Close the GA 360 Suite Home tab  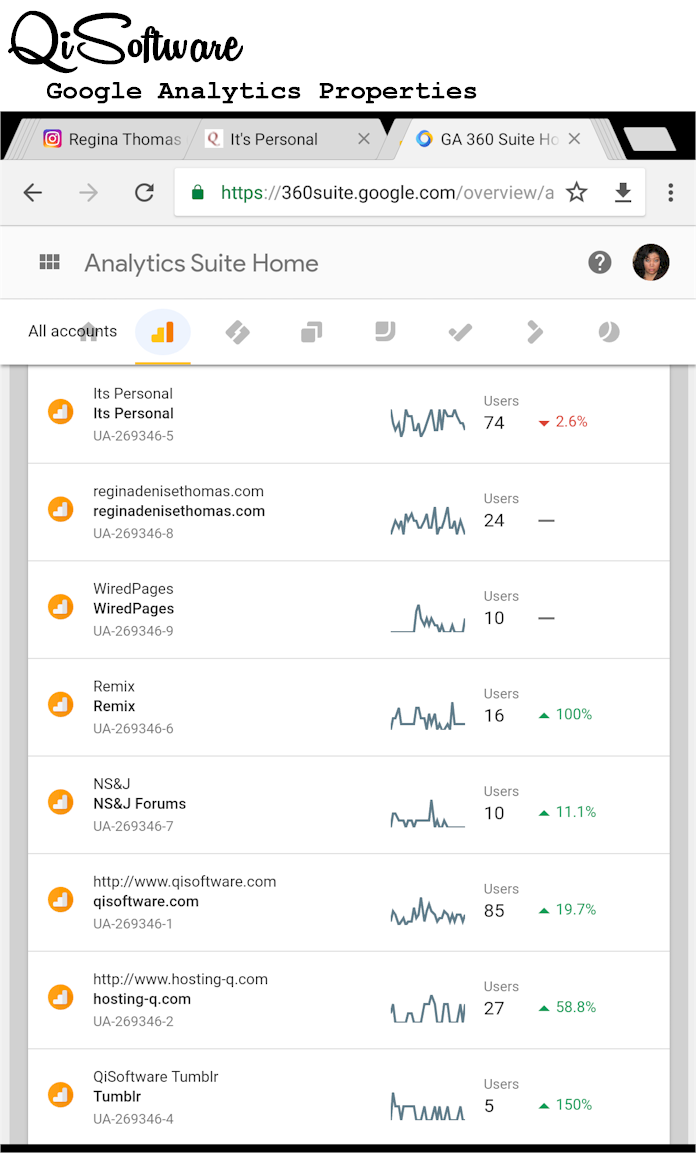[575, 138]
